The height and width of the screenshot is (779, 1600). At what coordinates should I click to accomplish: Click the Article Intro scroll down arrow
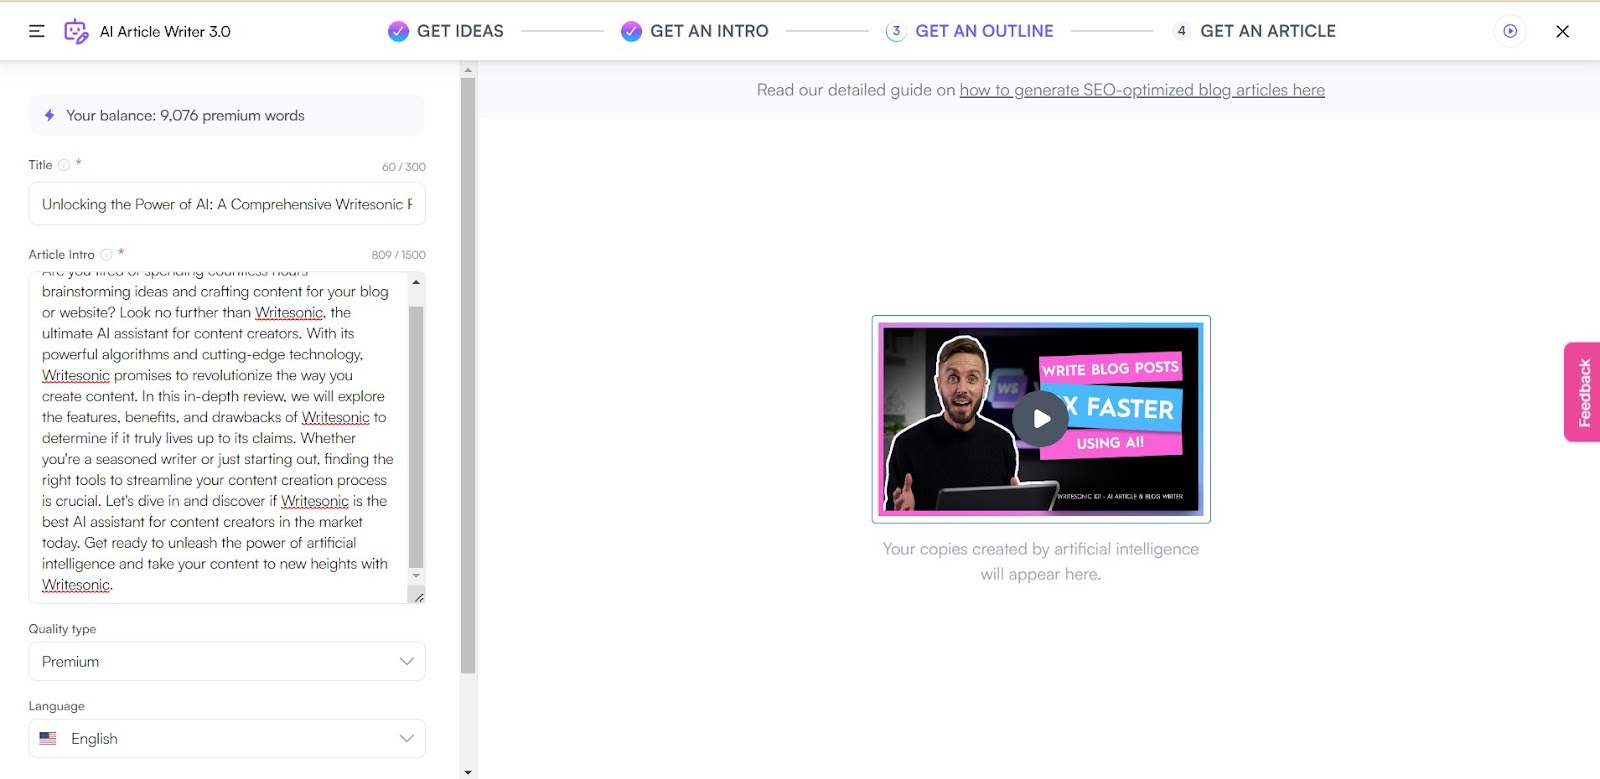coord(416,576)
